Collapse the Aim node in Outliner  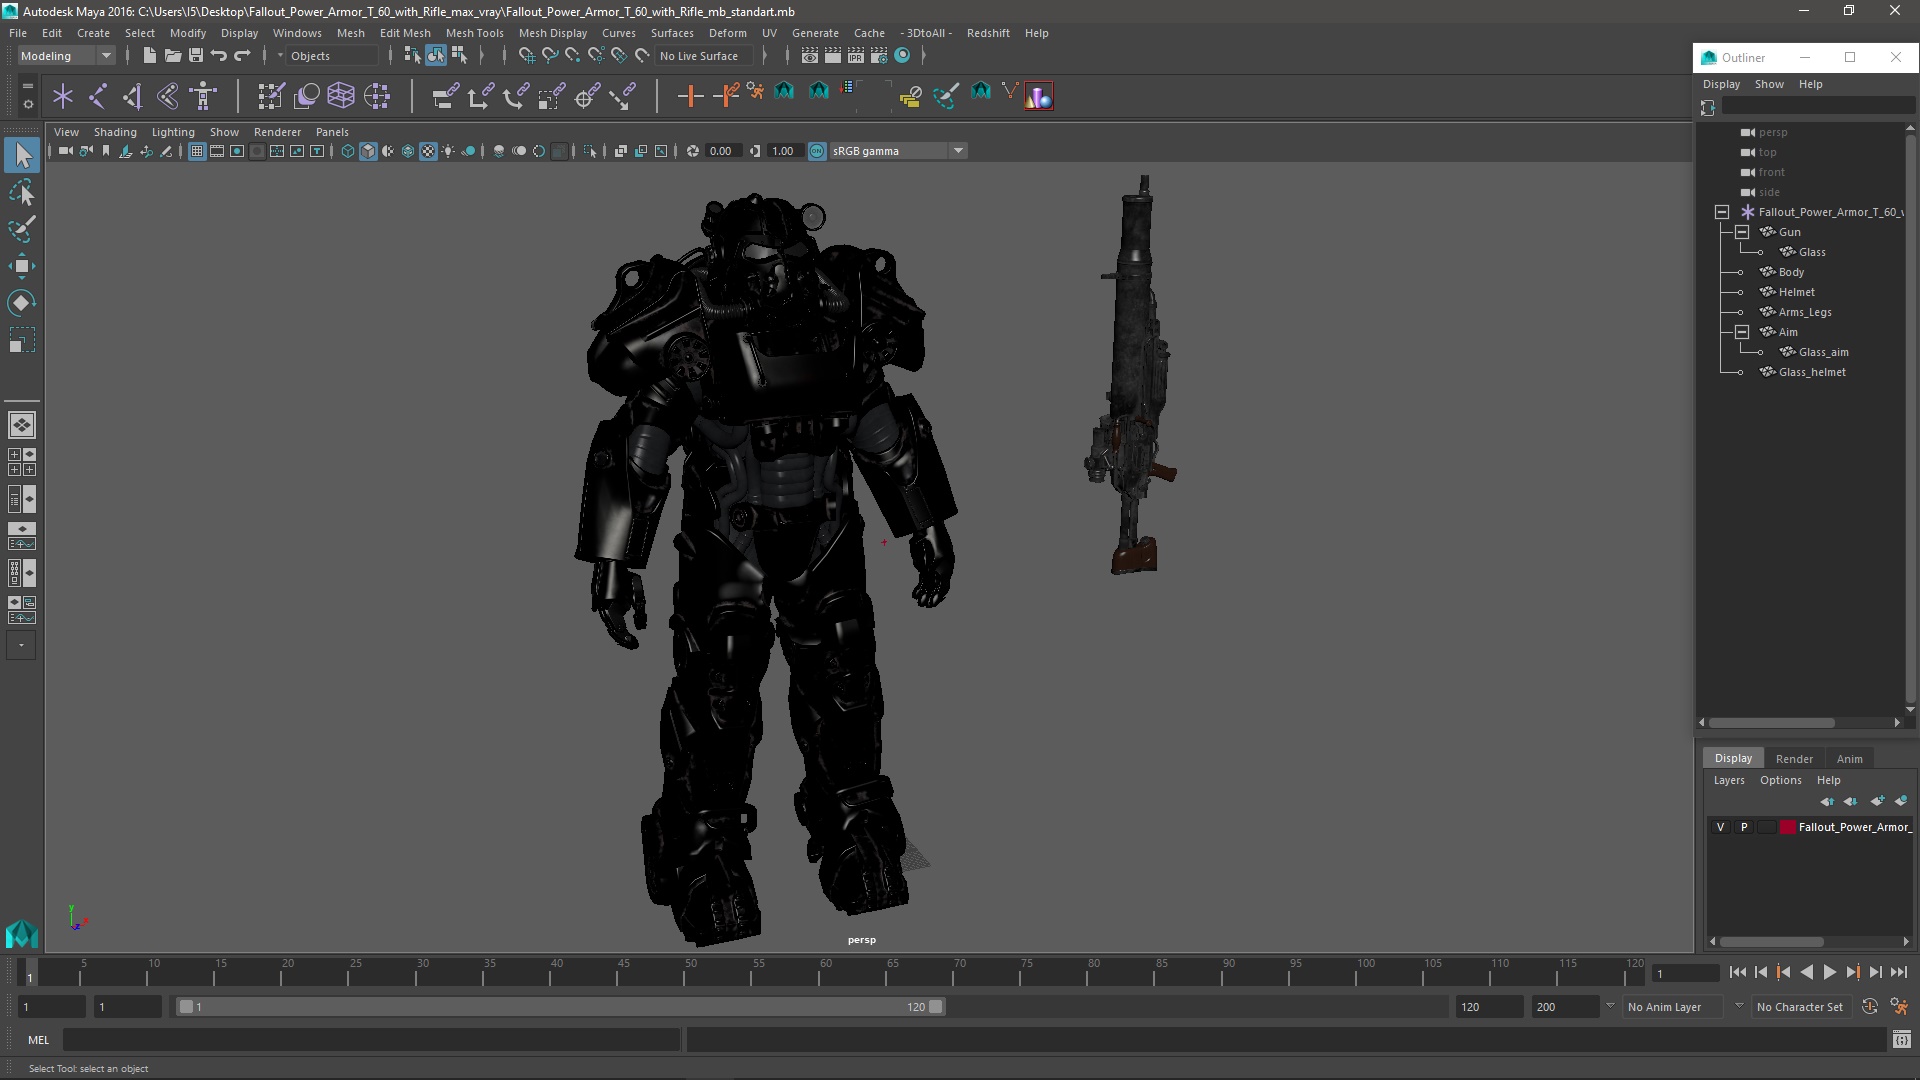tap(1741, 332)
